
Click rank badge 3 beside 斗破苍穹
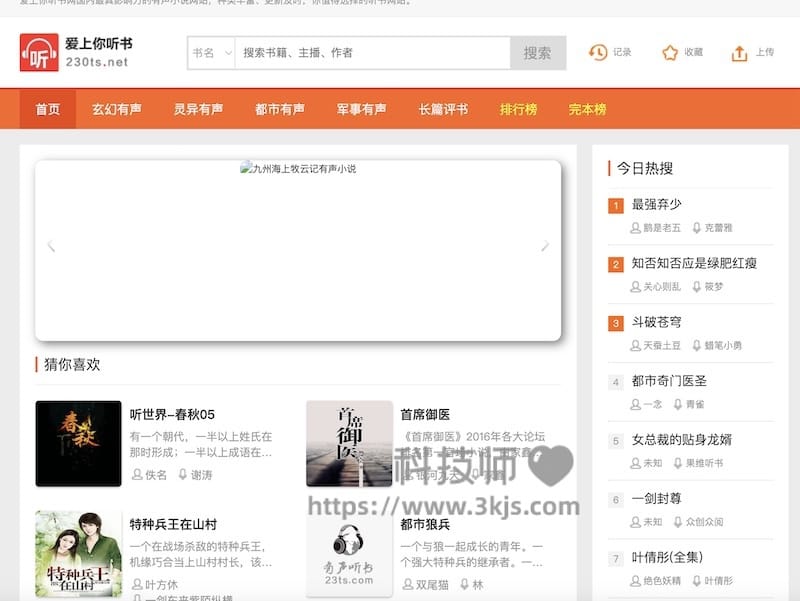click(616, 323)
